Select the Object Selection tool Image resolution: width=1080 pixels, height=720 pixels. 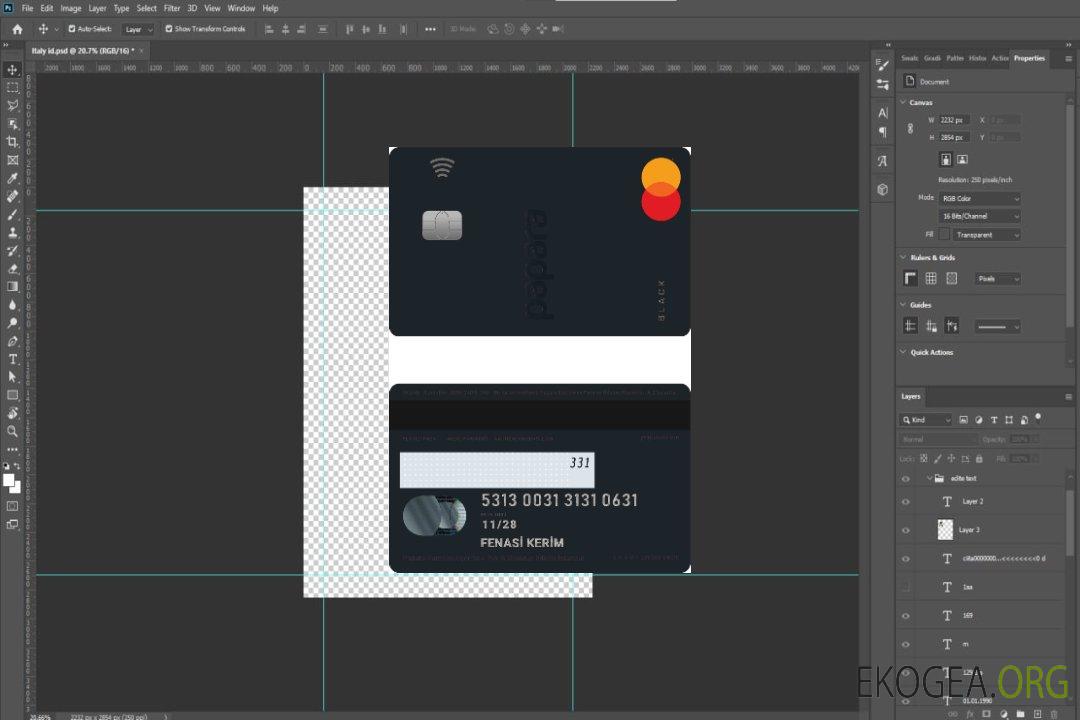tap(12, 124)
